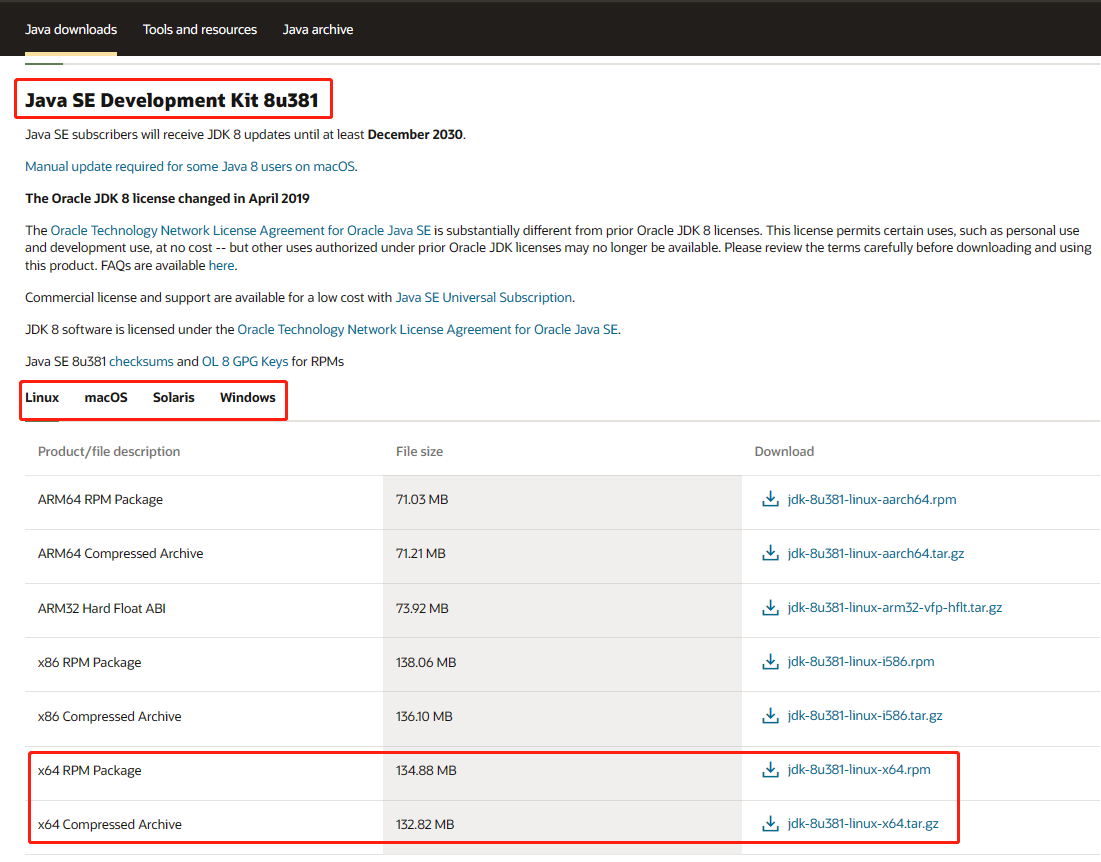Click download icon beside jdk-8u381-linux-i586.tar.gz
This screenshot has height=862, width=1101.
click(770, 715)
